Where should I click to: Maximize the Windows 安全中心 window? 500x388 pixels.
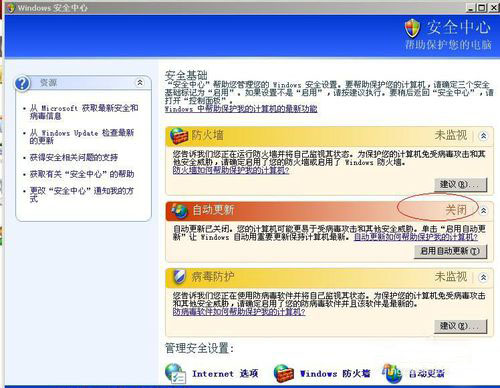coord(482,8)
